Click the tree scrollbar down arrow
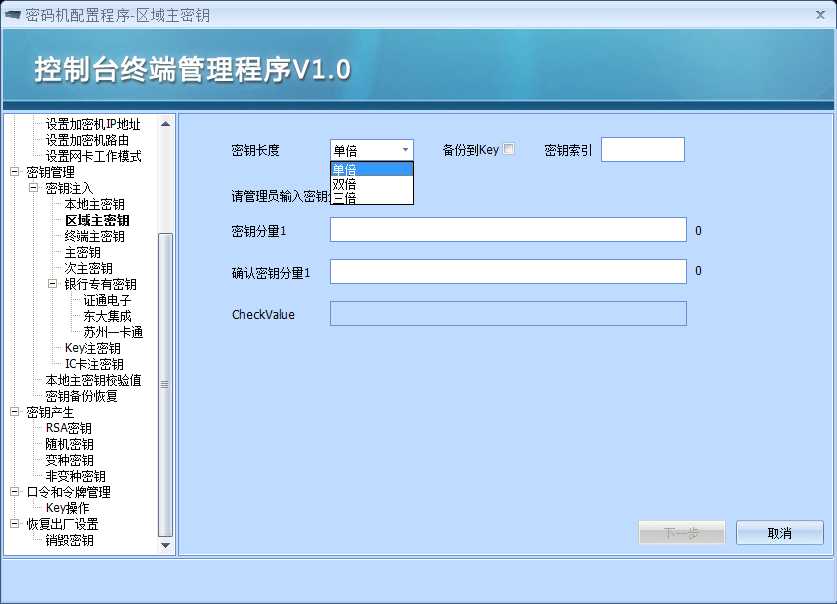This screenshot has width=837, height=604. point(165,545)
